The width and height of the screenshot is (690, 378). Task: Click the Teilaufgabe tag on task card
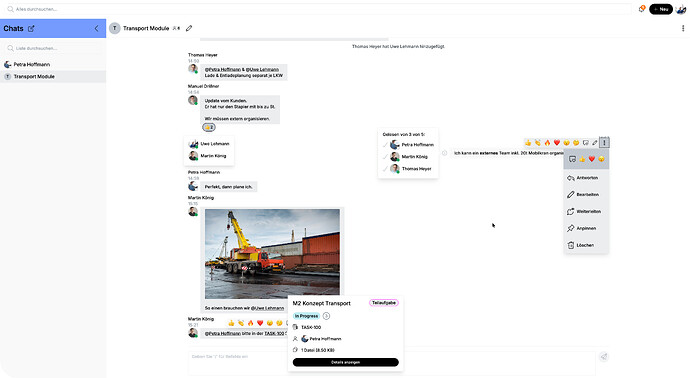coord(384,303)
